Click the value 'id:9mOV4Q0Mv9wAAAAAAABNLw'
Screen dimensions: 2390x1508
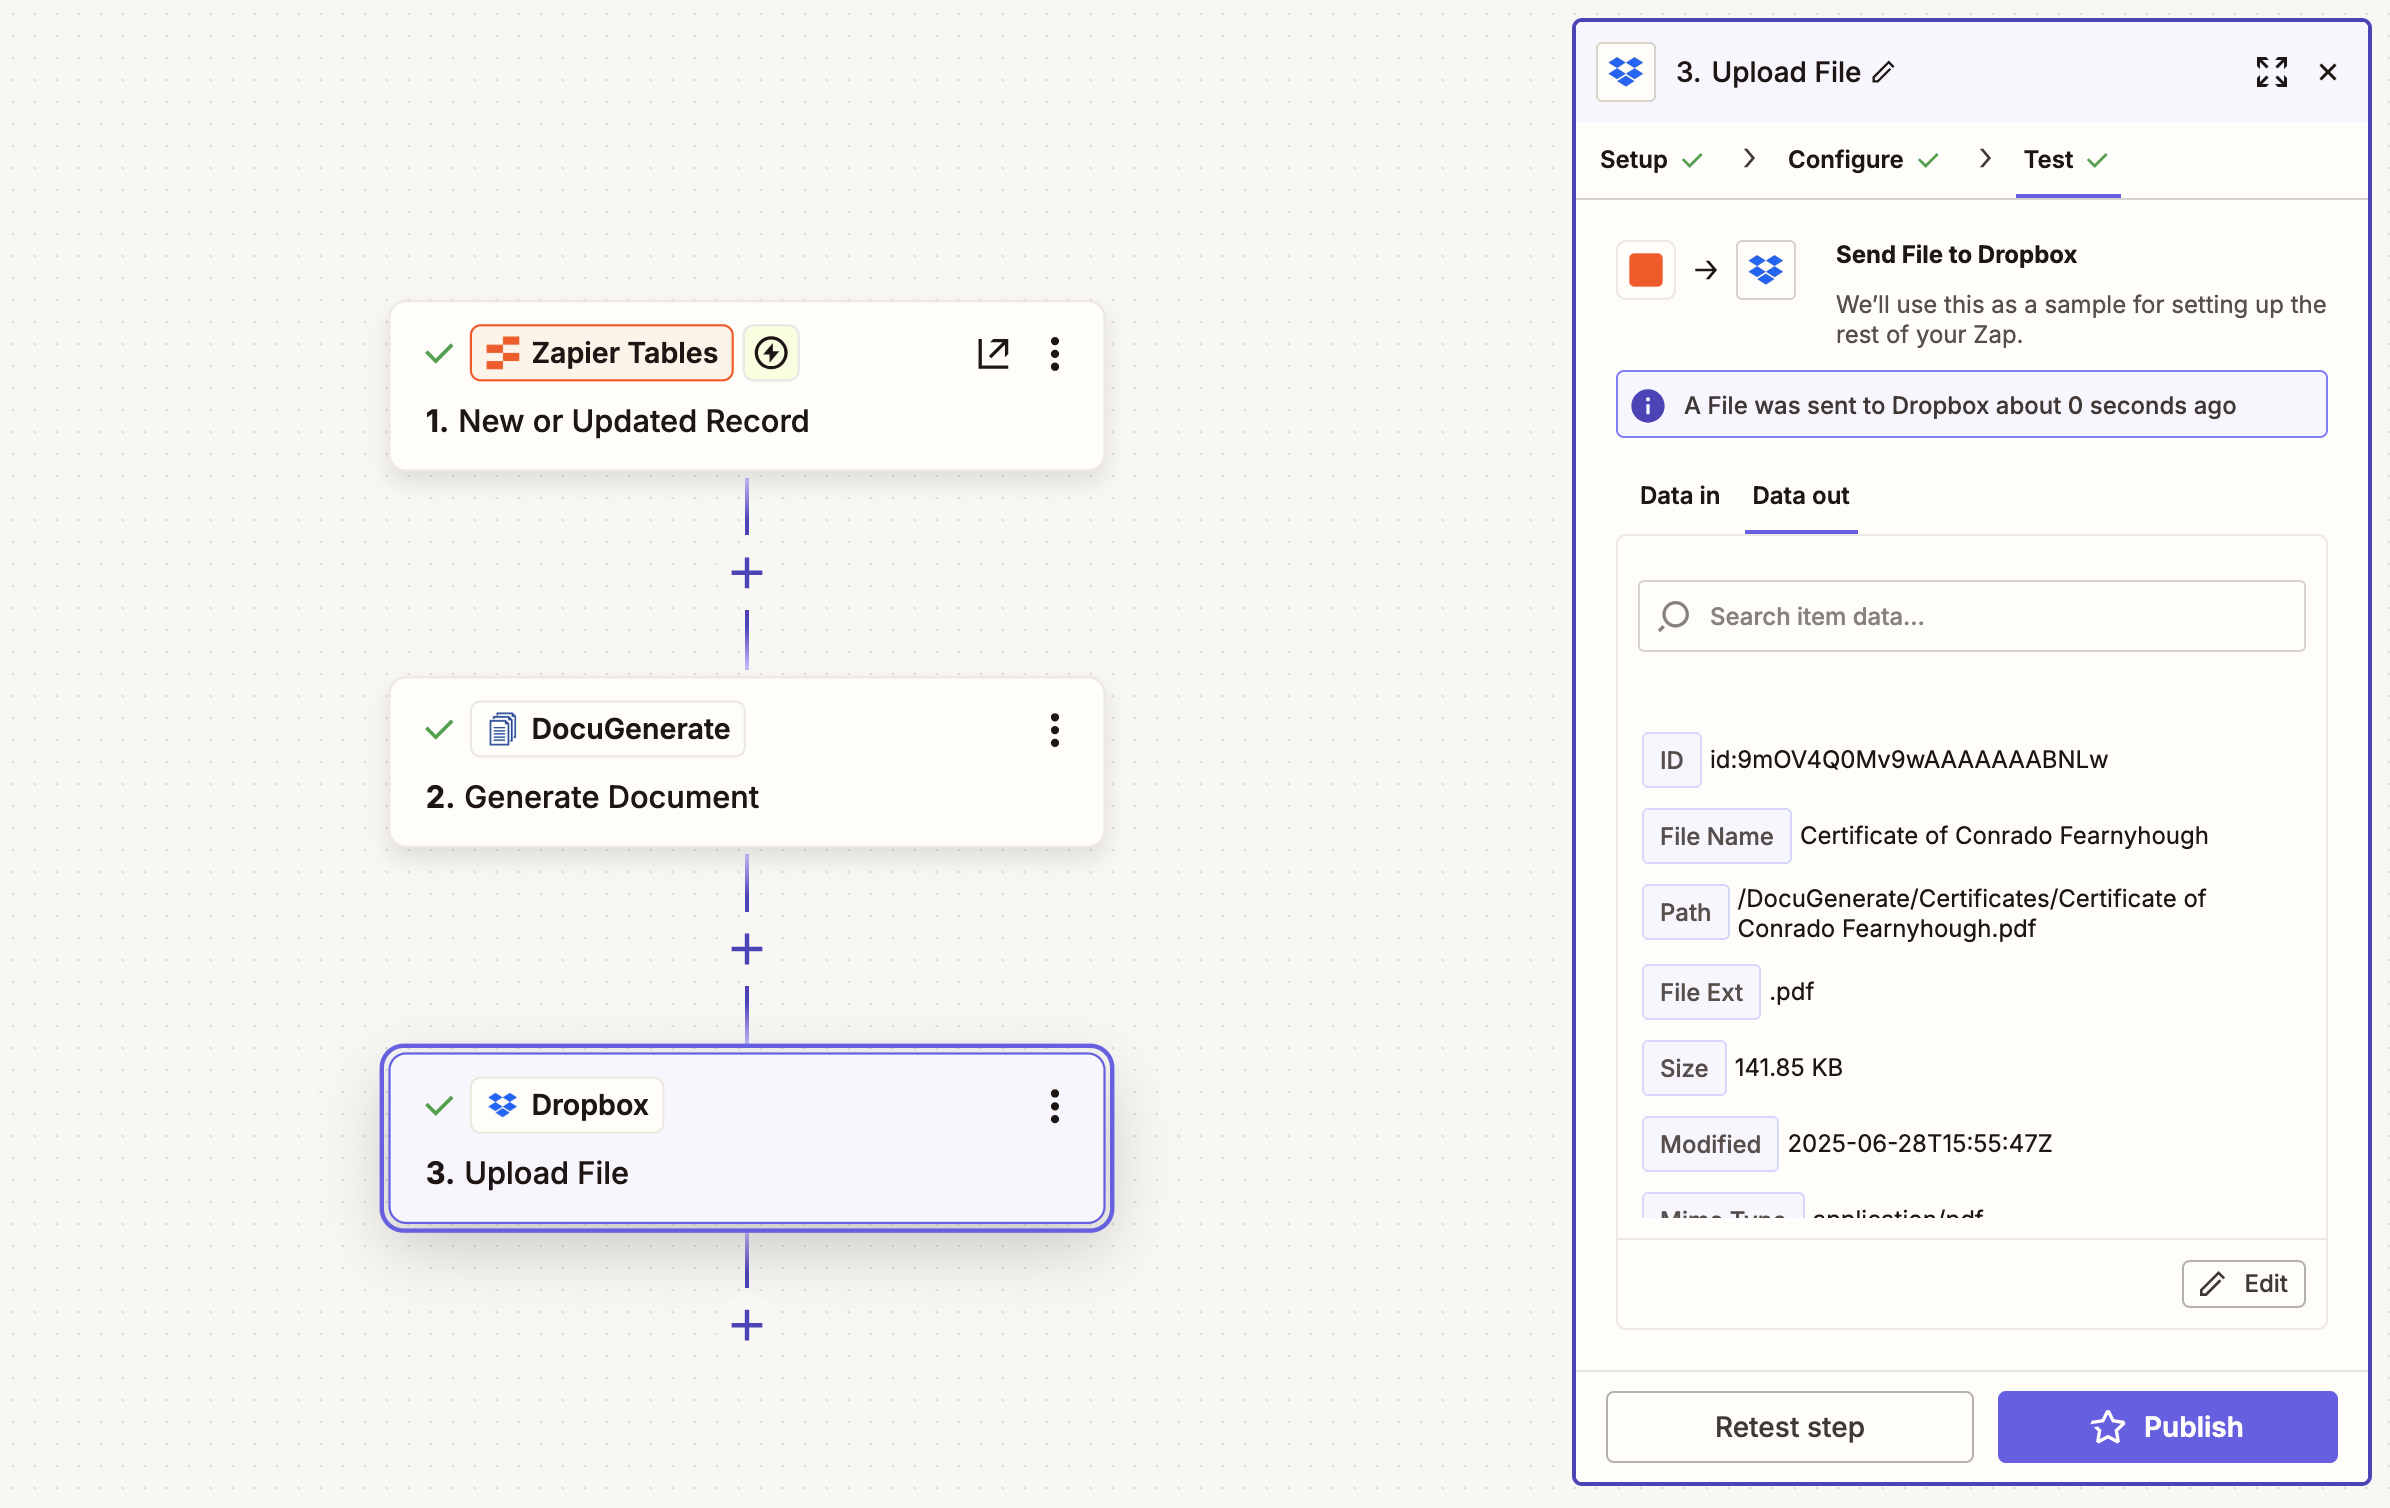1908,760
